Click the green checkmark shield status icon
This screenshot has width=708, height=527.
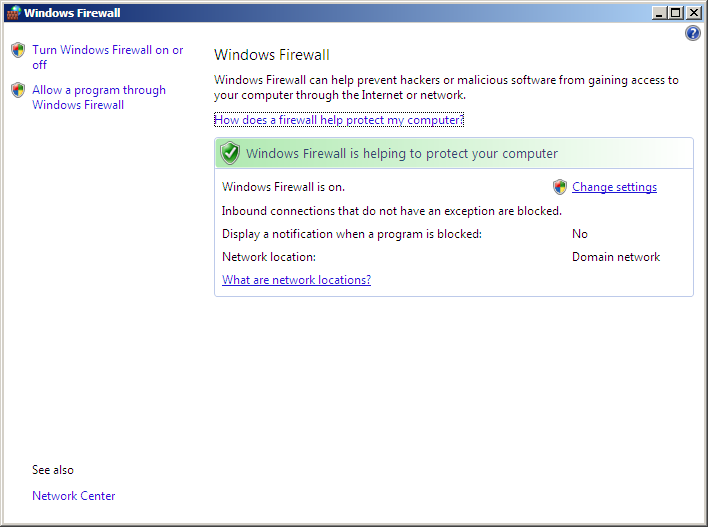point(230,153)
